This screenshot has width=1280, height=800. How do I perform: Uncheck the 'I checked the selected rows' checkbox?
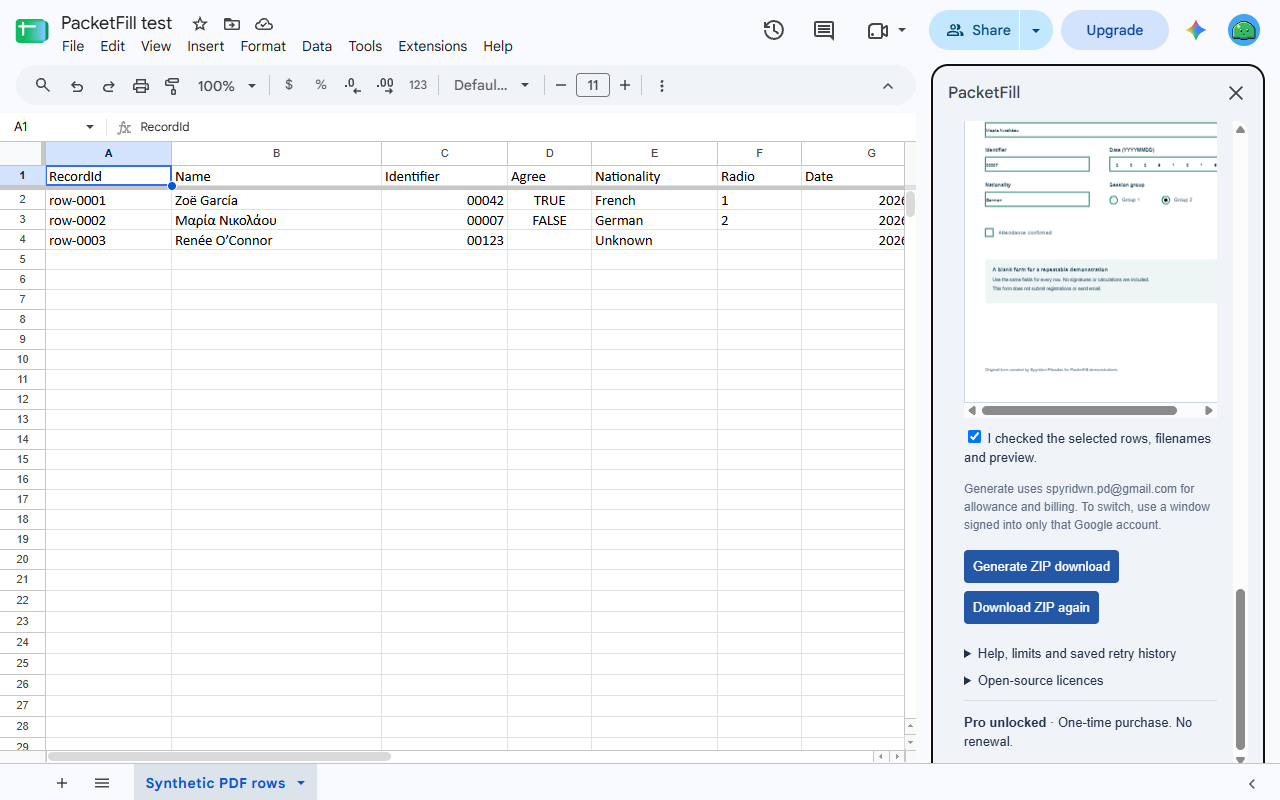(975, 437)
